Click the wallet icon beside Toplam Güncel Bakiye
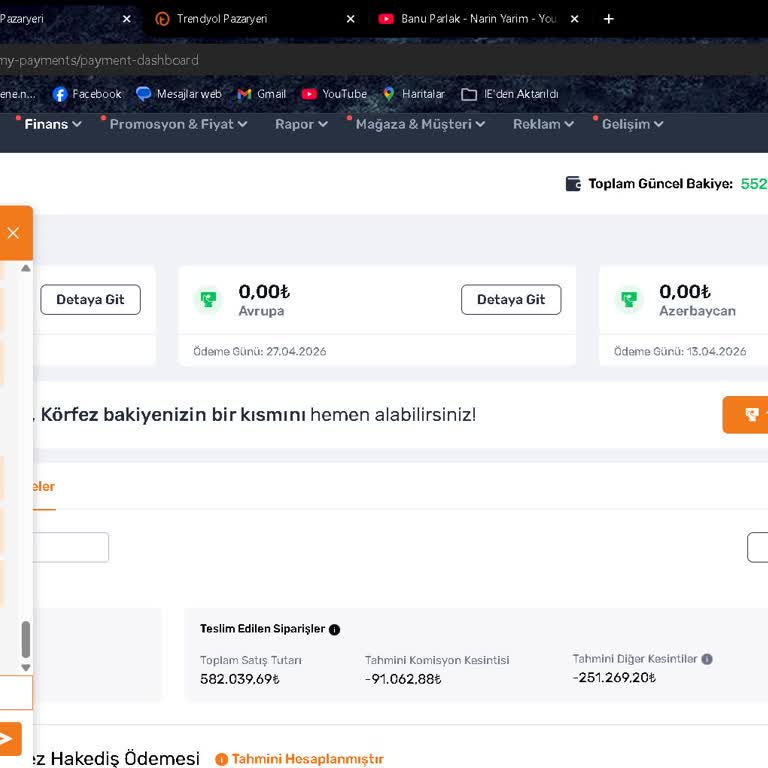The image size is (768, 768). click(x=573, y=184)
